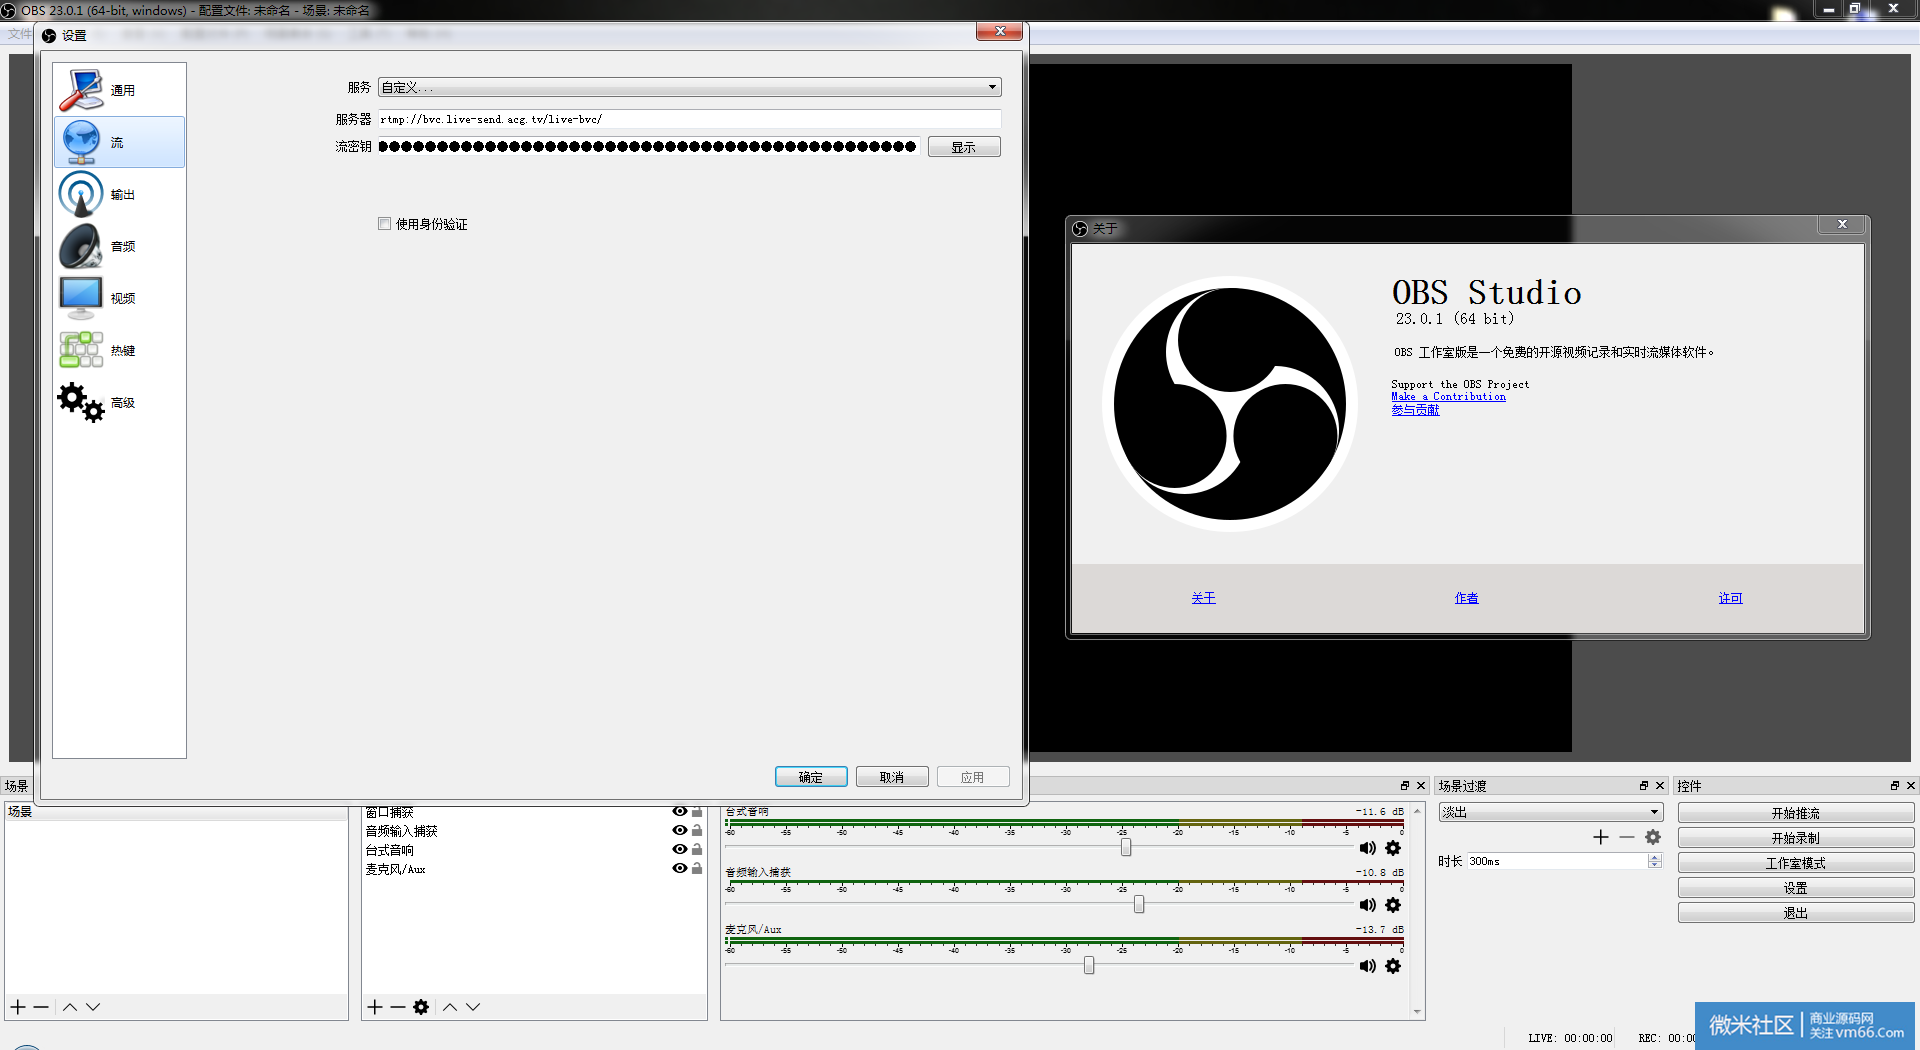Enable the 使用身份验证 checkbox
This screenshot has height=1050, width=1920.
(384, 224)
